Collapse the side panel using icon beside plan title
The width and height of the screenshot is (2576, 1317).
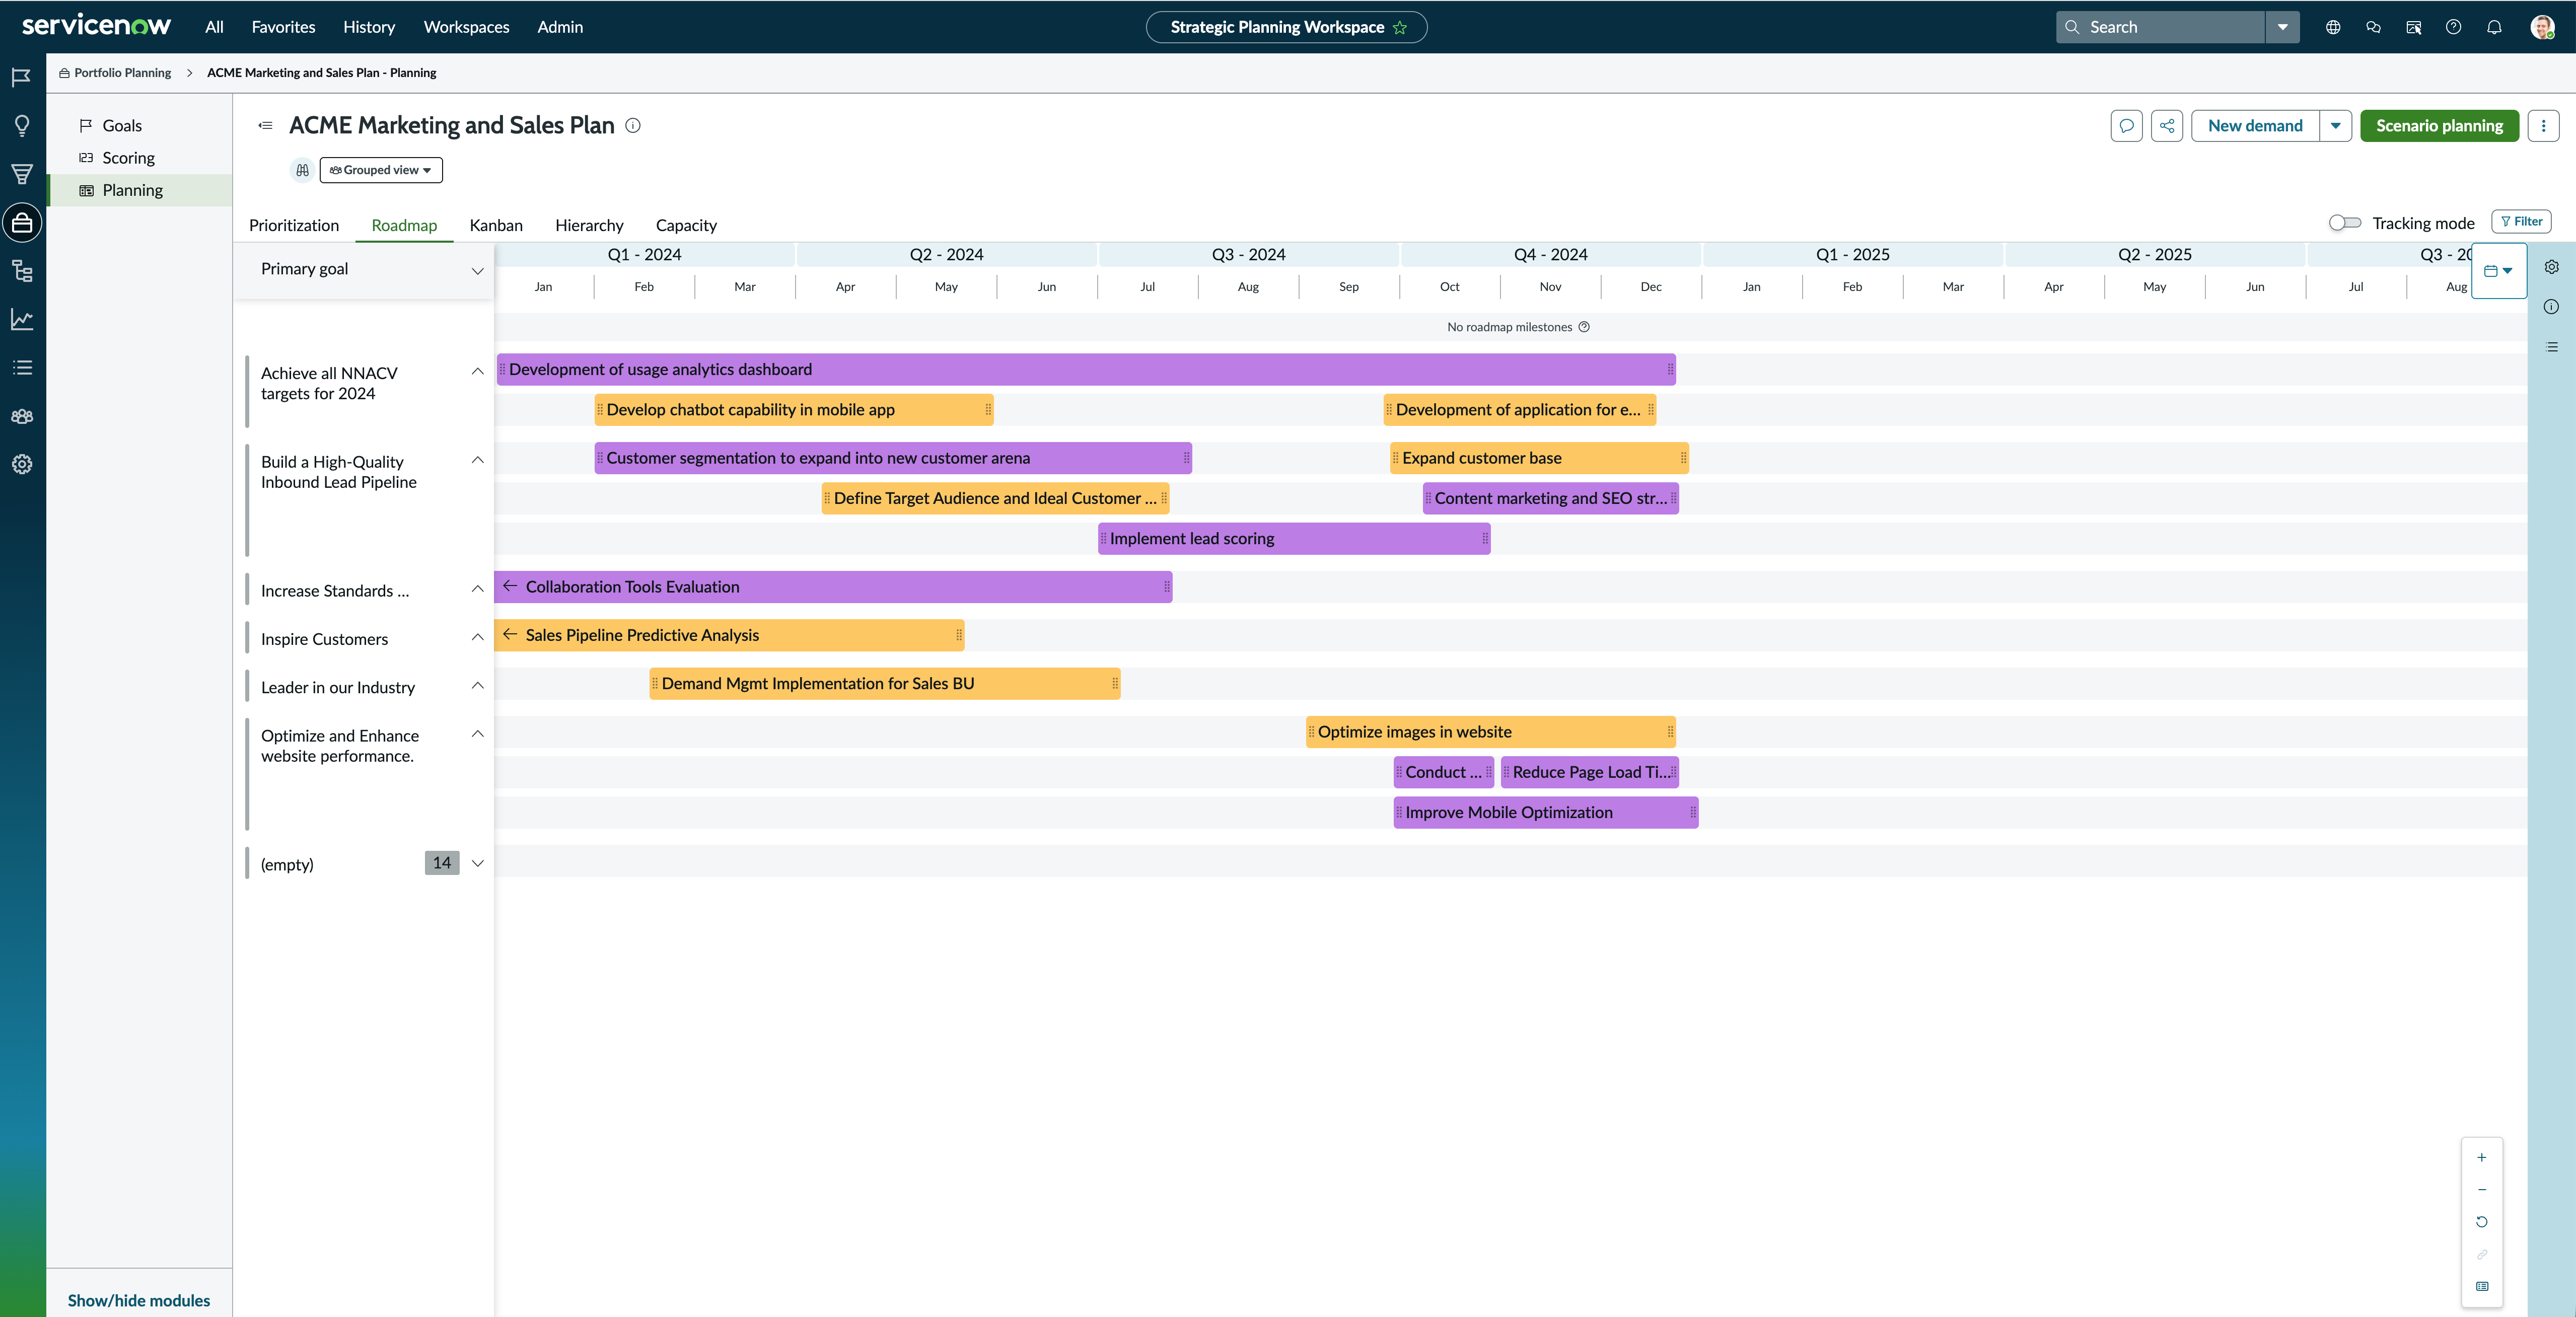265,125
